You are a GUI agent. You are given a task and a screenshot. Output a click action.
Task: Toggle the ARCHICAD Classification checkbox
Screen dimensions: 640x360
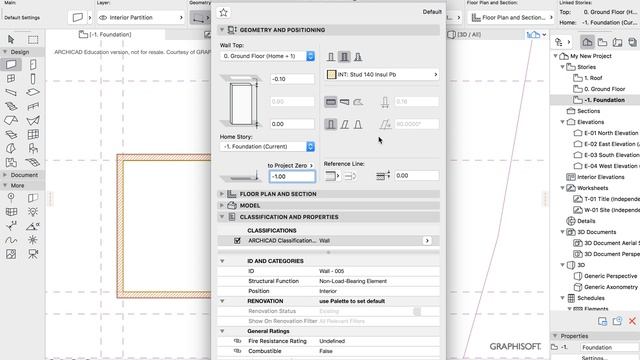pyautogui.click(x=237, y=241)
